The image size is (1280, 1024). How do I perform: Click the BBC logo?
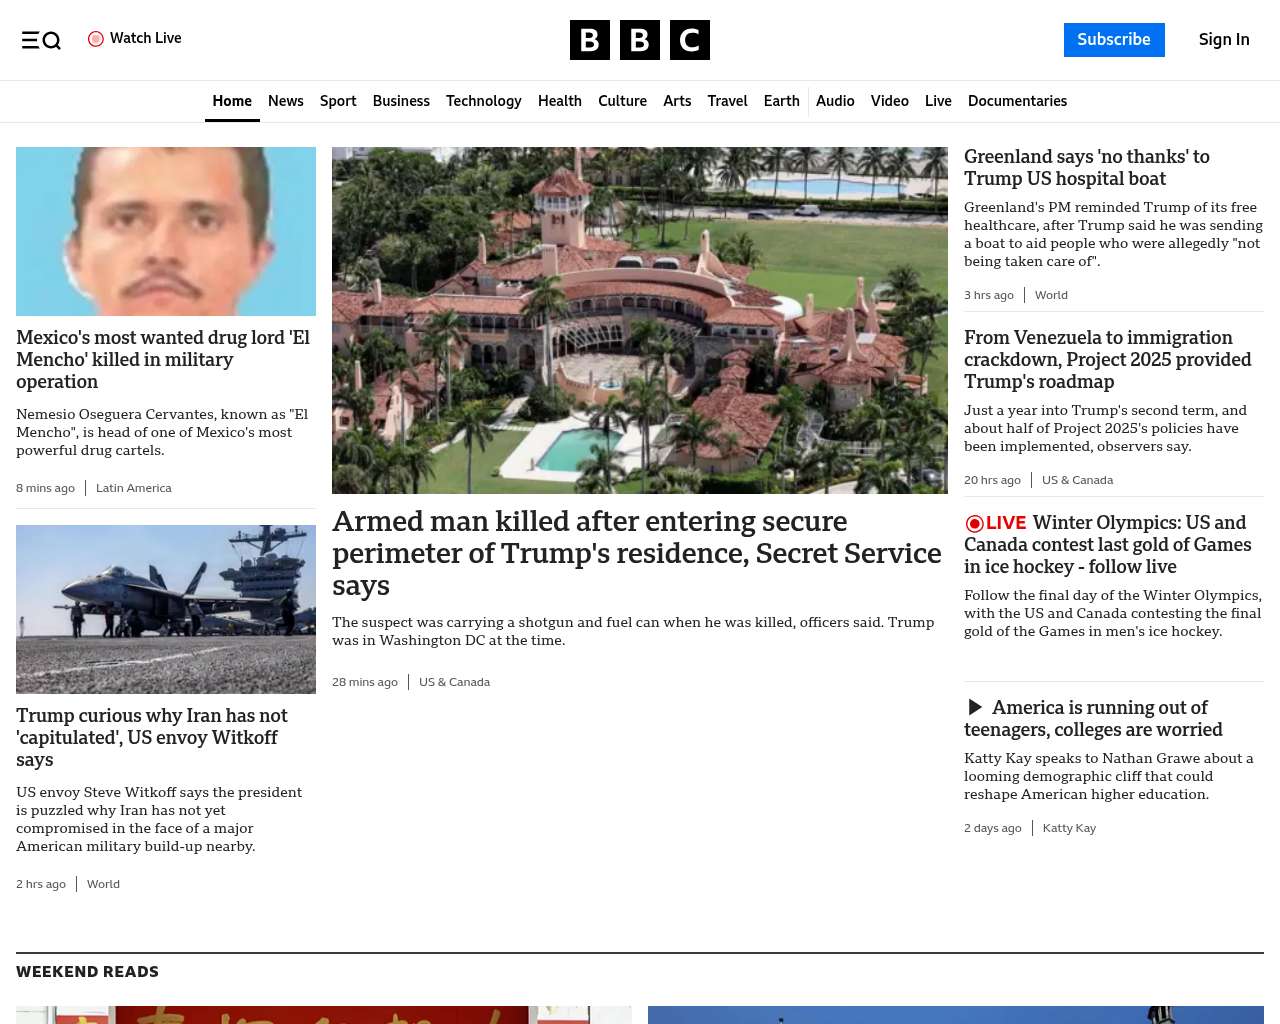click(x=639, y=40)
